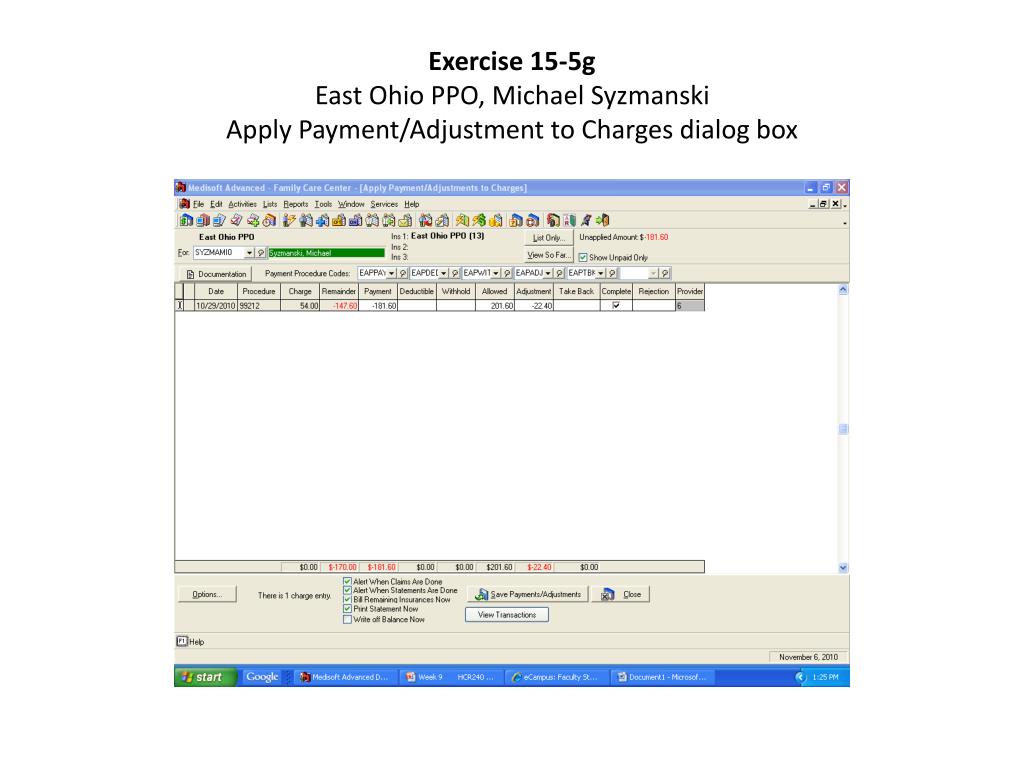Open the EAPTBK take back code dropdown
The height and width of the screenshot is (768, 1024).
point(600,273)
